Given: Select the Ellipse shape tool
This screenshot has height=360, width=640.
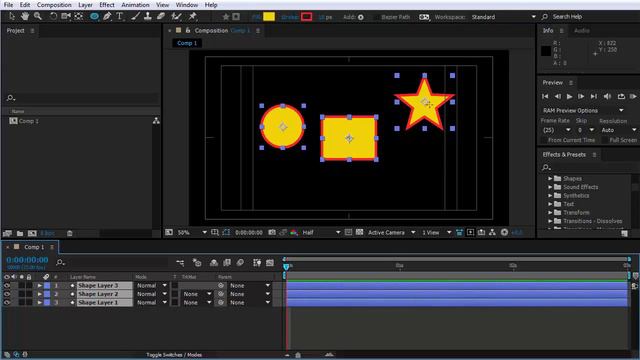Looking at the screenshot, I should [94, 16].
